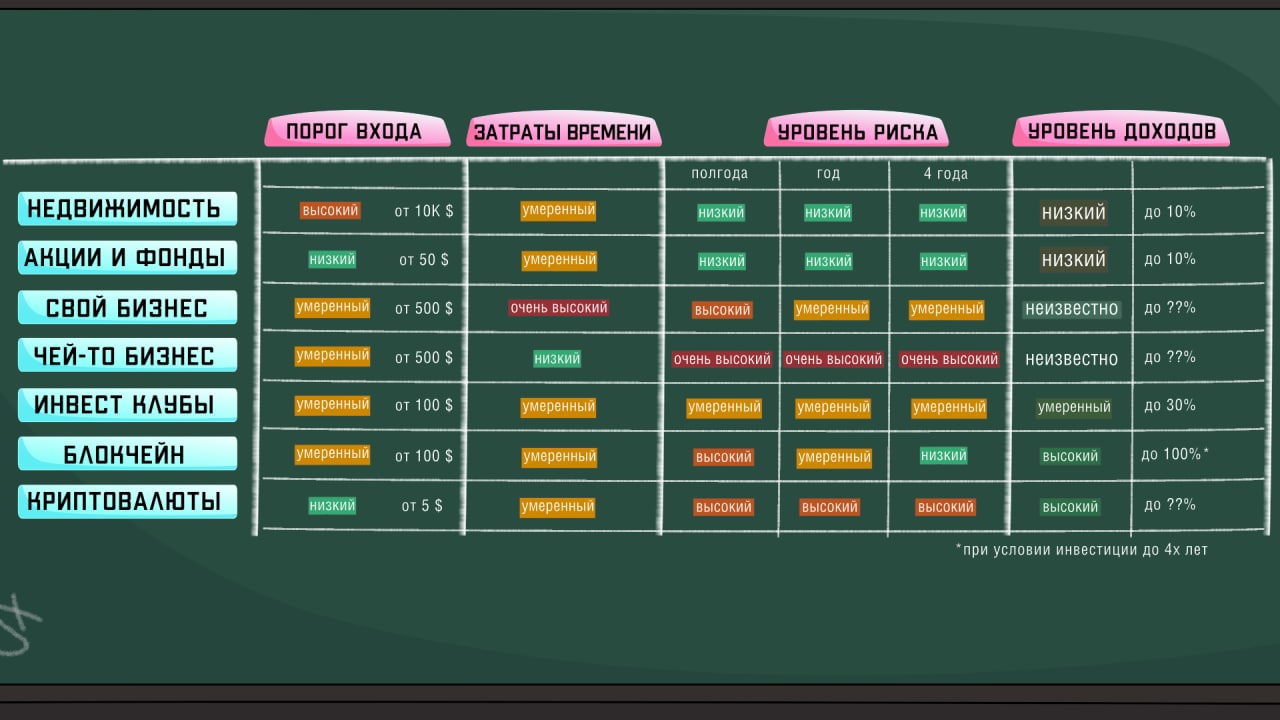Screen dimensions: 1280x720
Task: Click до ??% in СВОЙ БИЗНЕС row
Action: click(x=1170, y=308)
